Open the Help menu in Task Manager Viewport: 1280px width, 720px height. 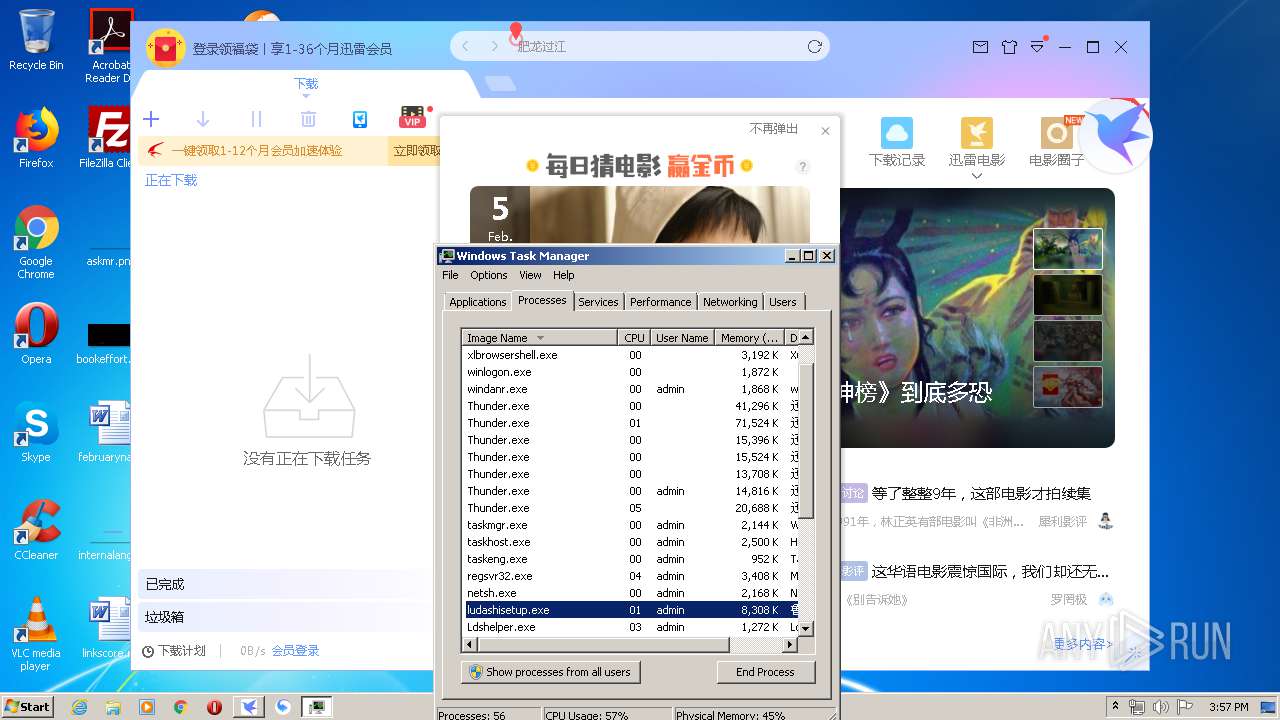click(x=564, y=275)
